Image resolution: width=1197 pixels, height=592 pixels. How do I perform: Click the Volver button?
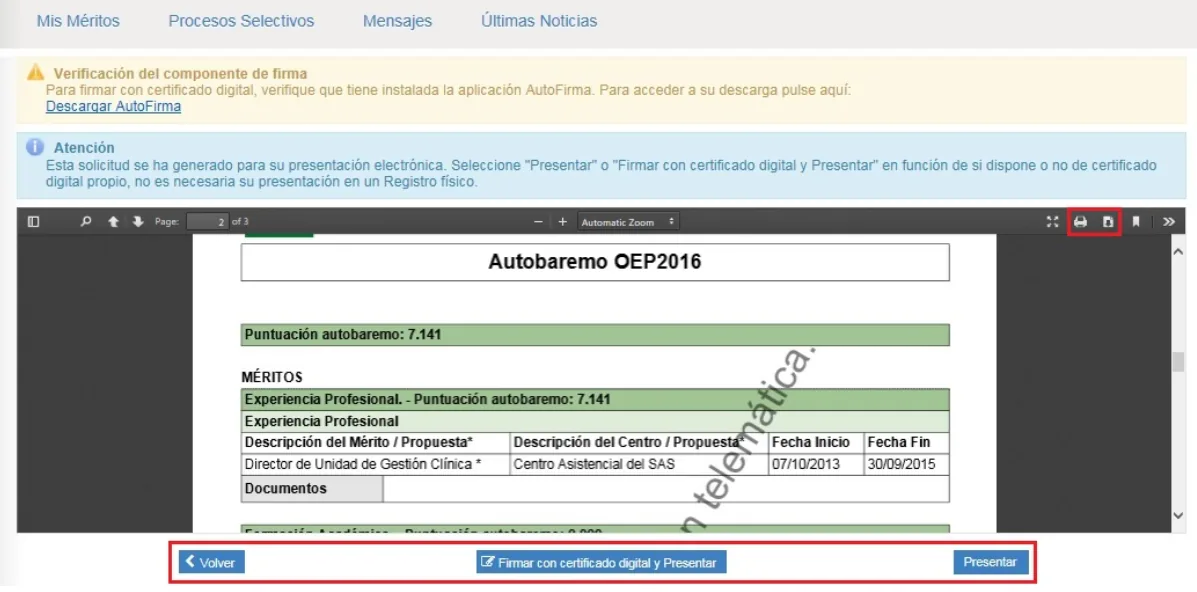(211, 562)
